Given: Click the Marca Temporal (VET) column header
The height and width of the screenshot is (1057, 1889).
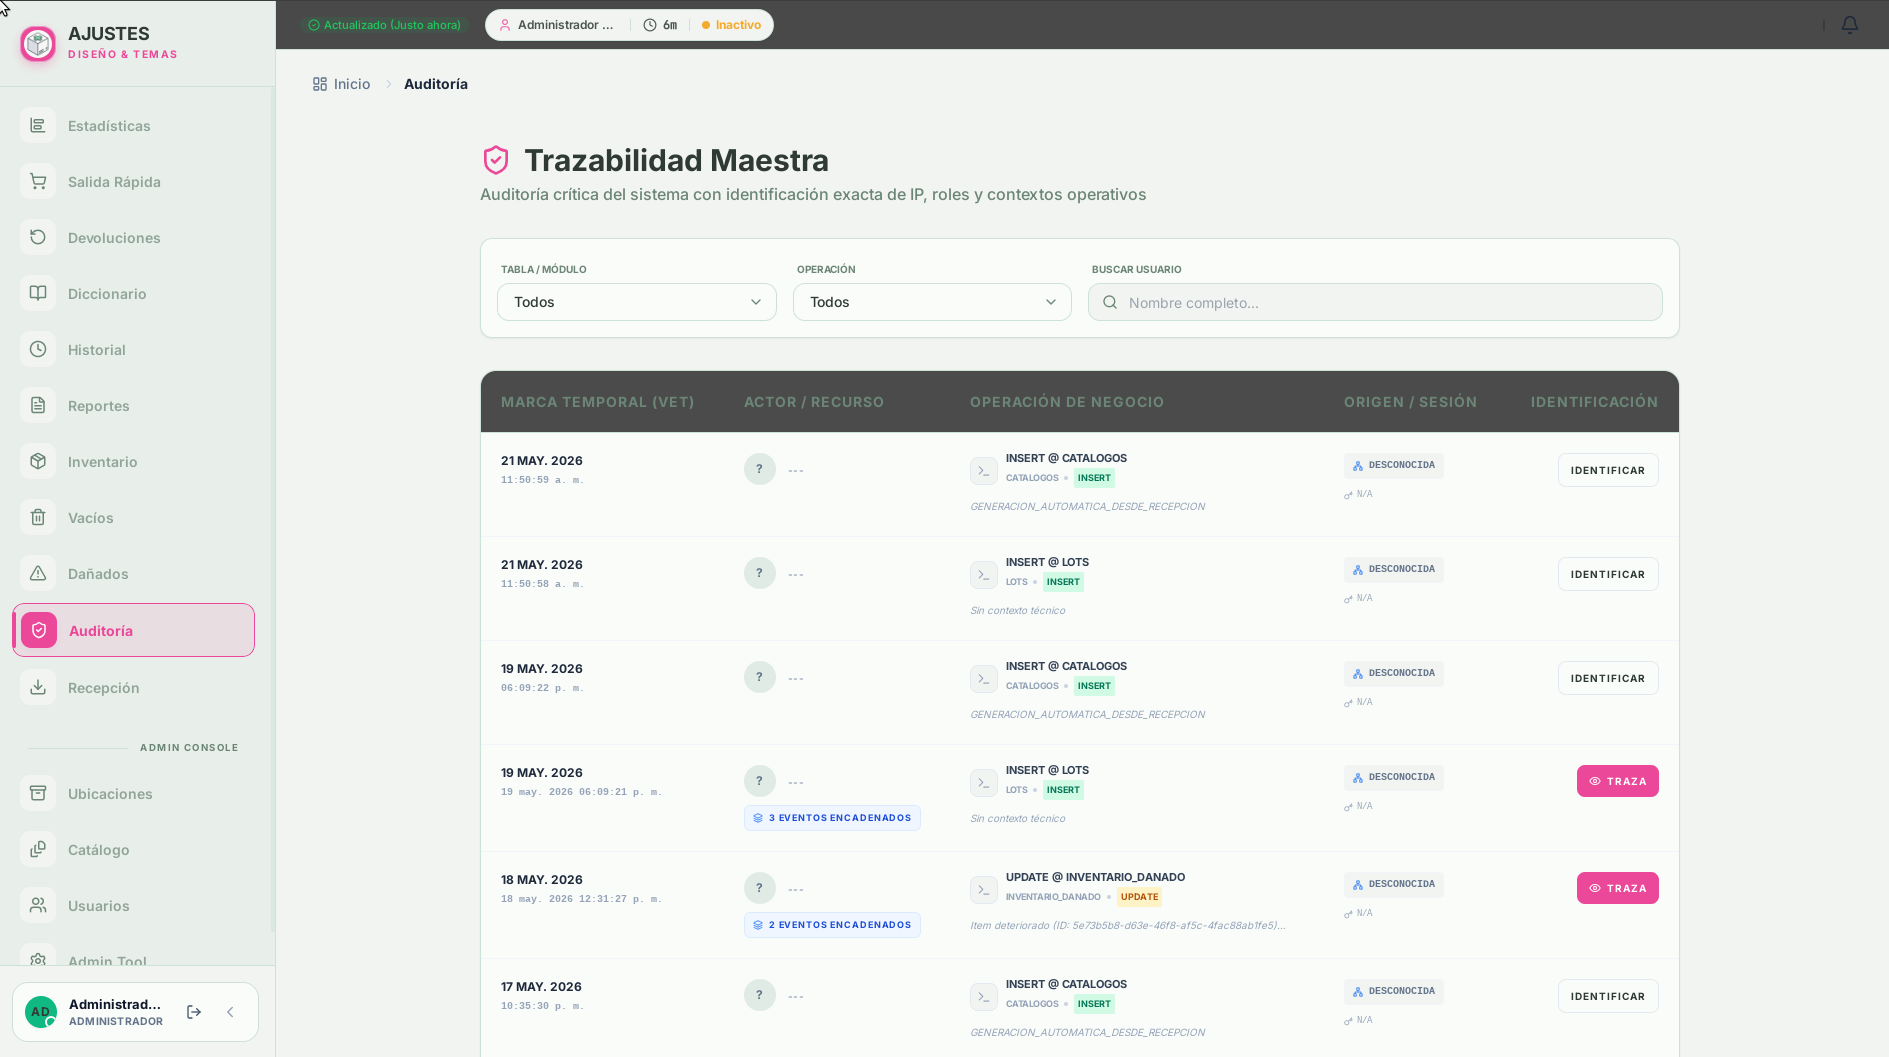Looking at the screenshot, I should pos(598,402).
